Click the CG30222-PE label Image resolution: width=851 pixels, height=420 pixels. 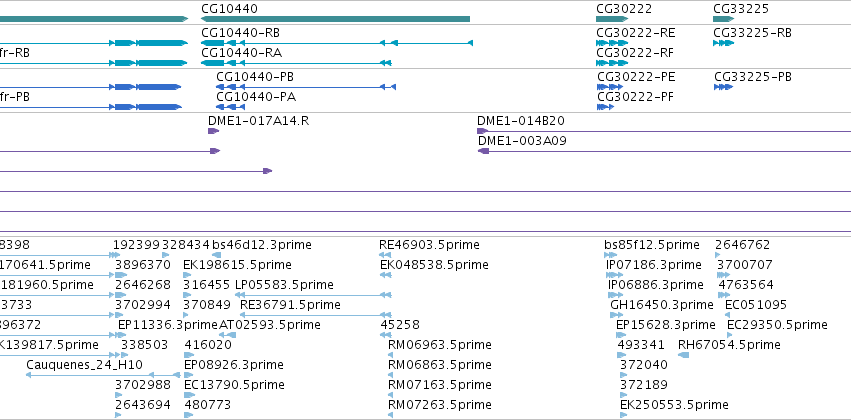pos(636,77)
